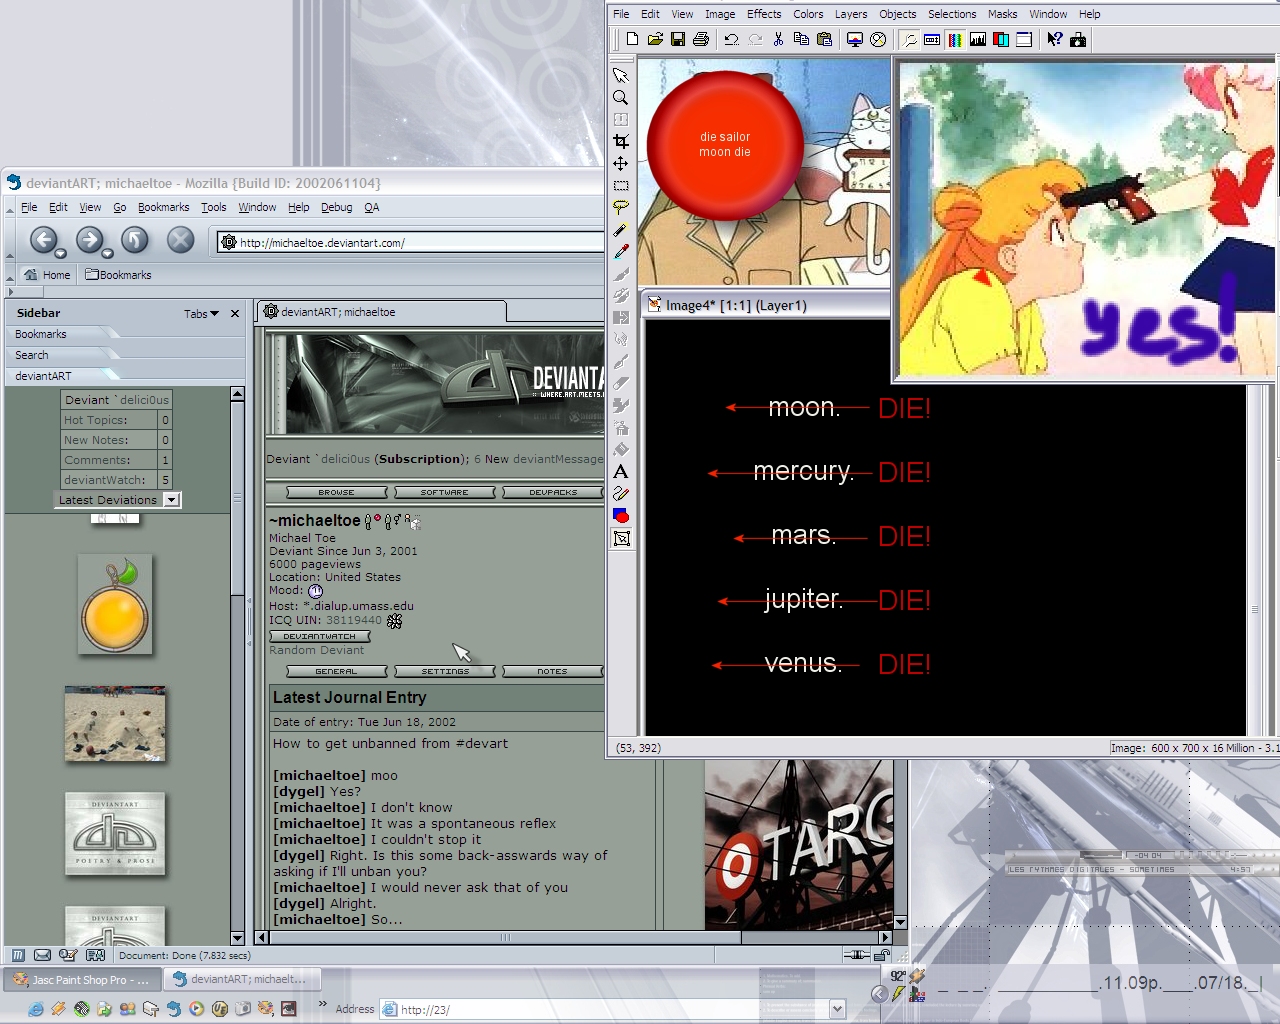Open Mail icon in Mozilla status bar
The width and height of the screenshot is (1280, 1024).
click(x=42, y=955)
